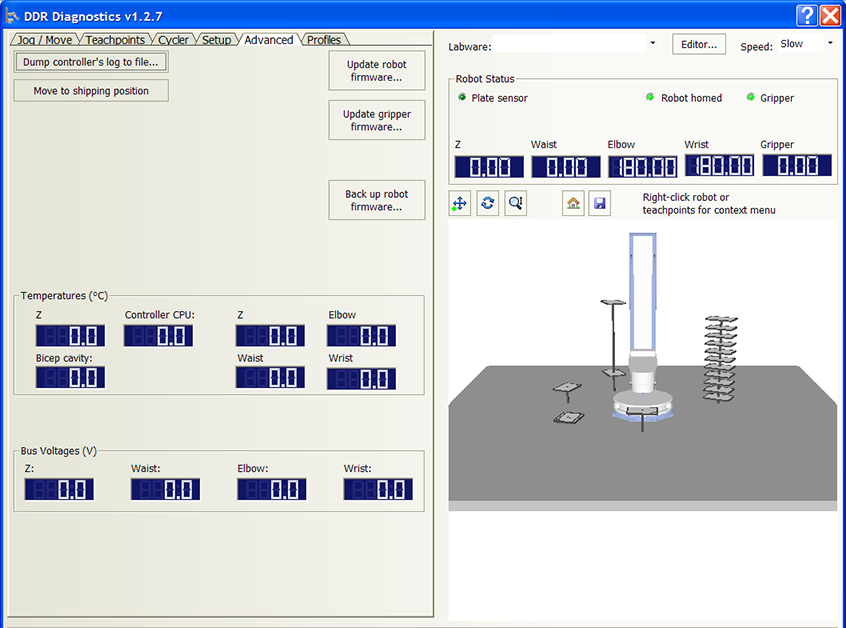Click the Gripper status indicator
Viewport: 846px width, 628px height.
click(x=750, y=98)
